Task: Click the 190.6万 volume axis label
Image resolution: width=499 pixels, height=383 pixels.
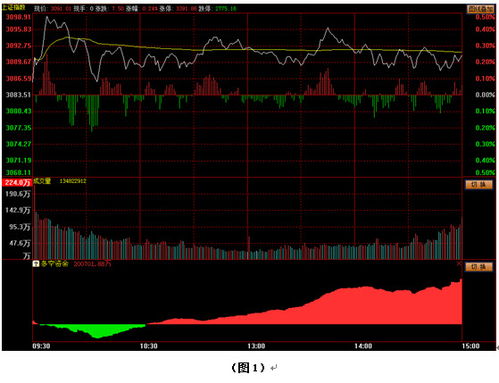Action: coord(18,194)
